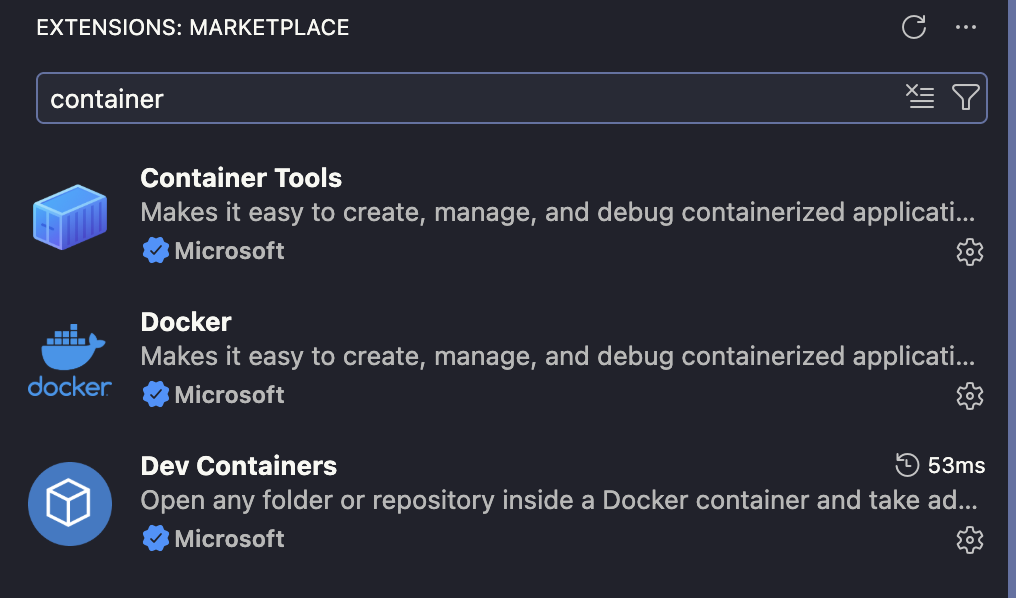
Task: Open the filter extensions funnel menu
Action: point(965,97)
